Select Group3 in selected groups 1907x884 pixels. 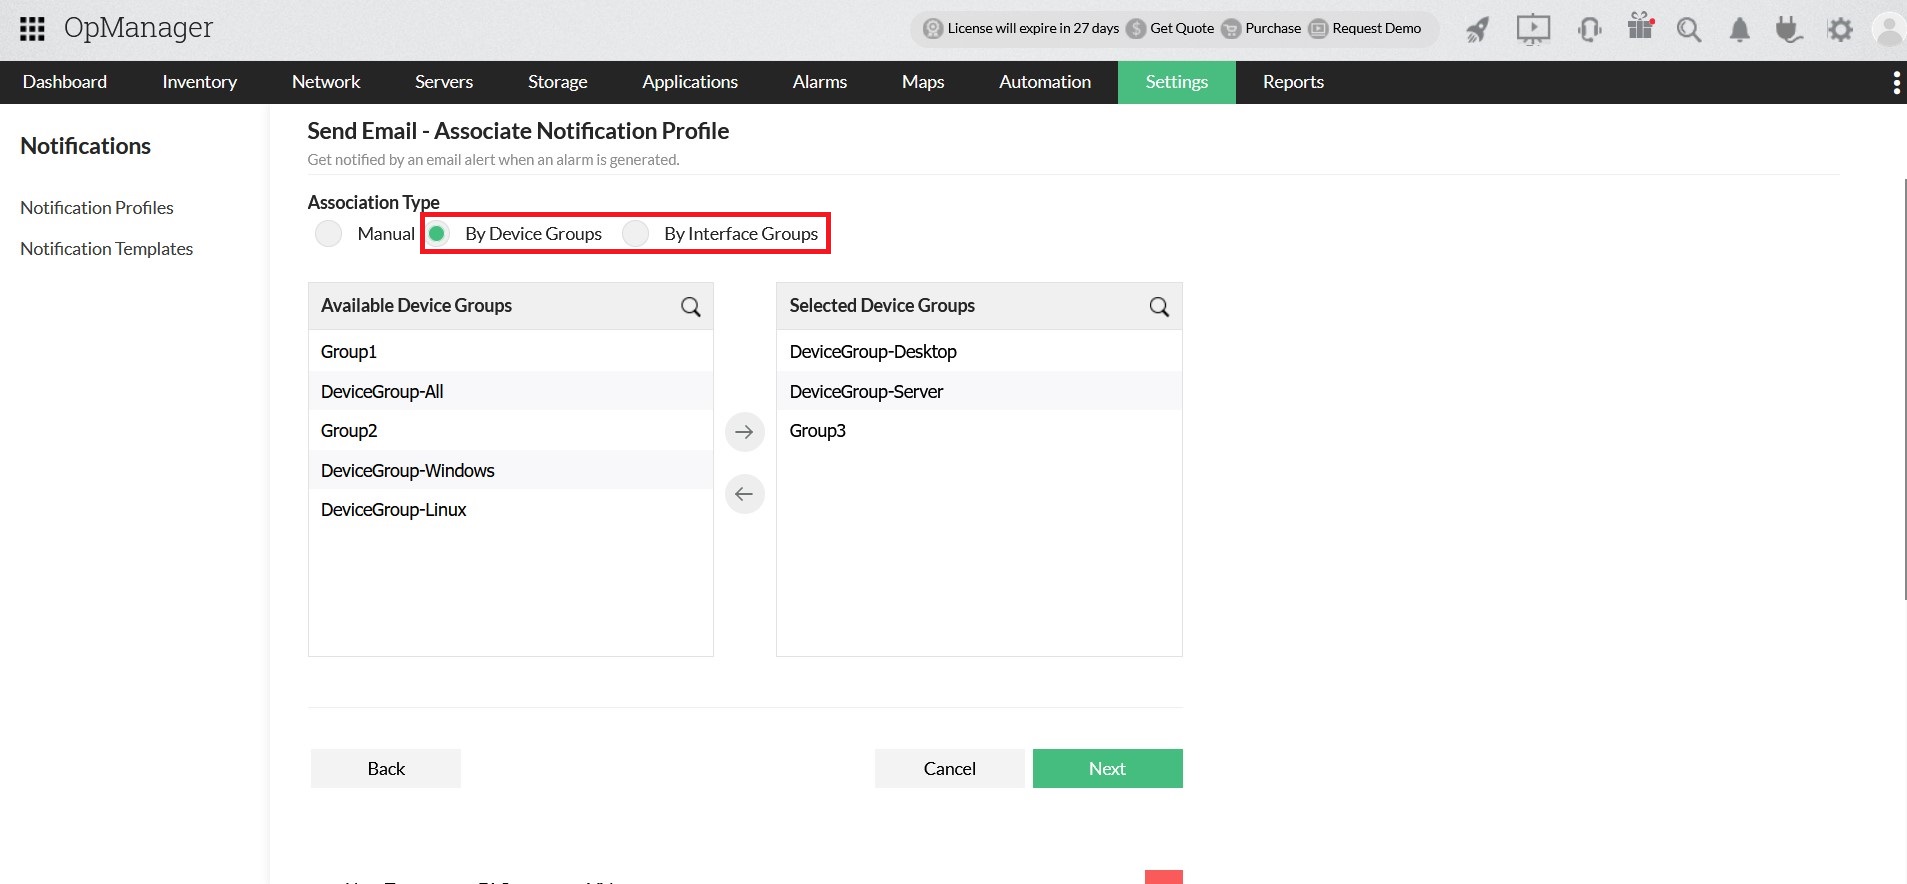tap(979, 431)
